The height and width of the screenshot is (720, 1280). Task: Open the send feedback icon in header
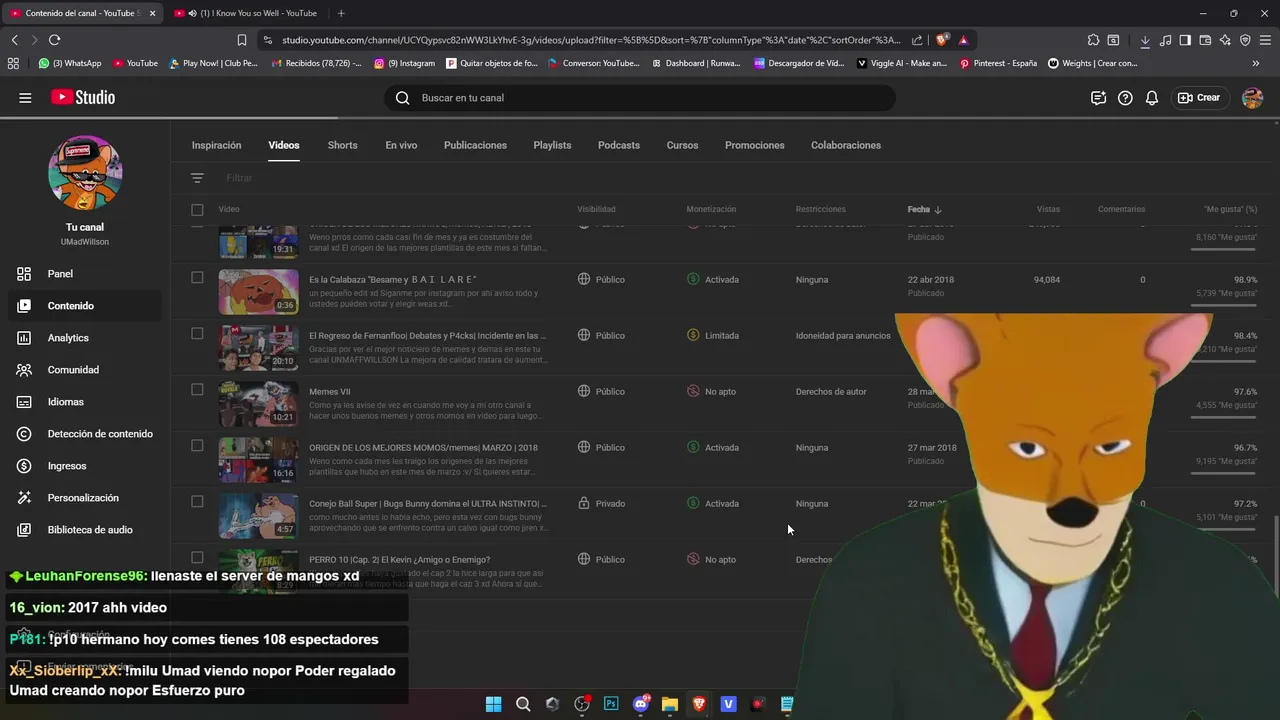[1098, 98]
